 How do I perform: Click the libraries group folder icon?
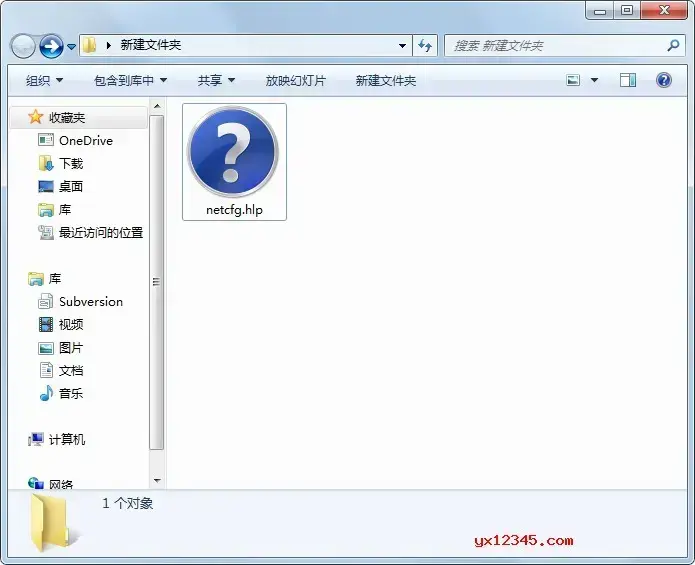35,279
